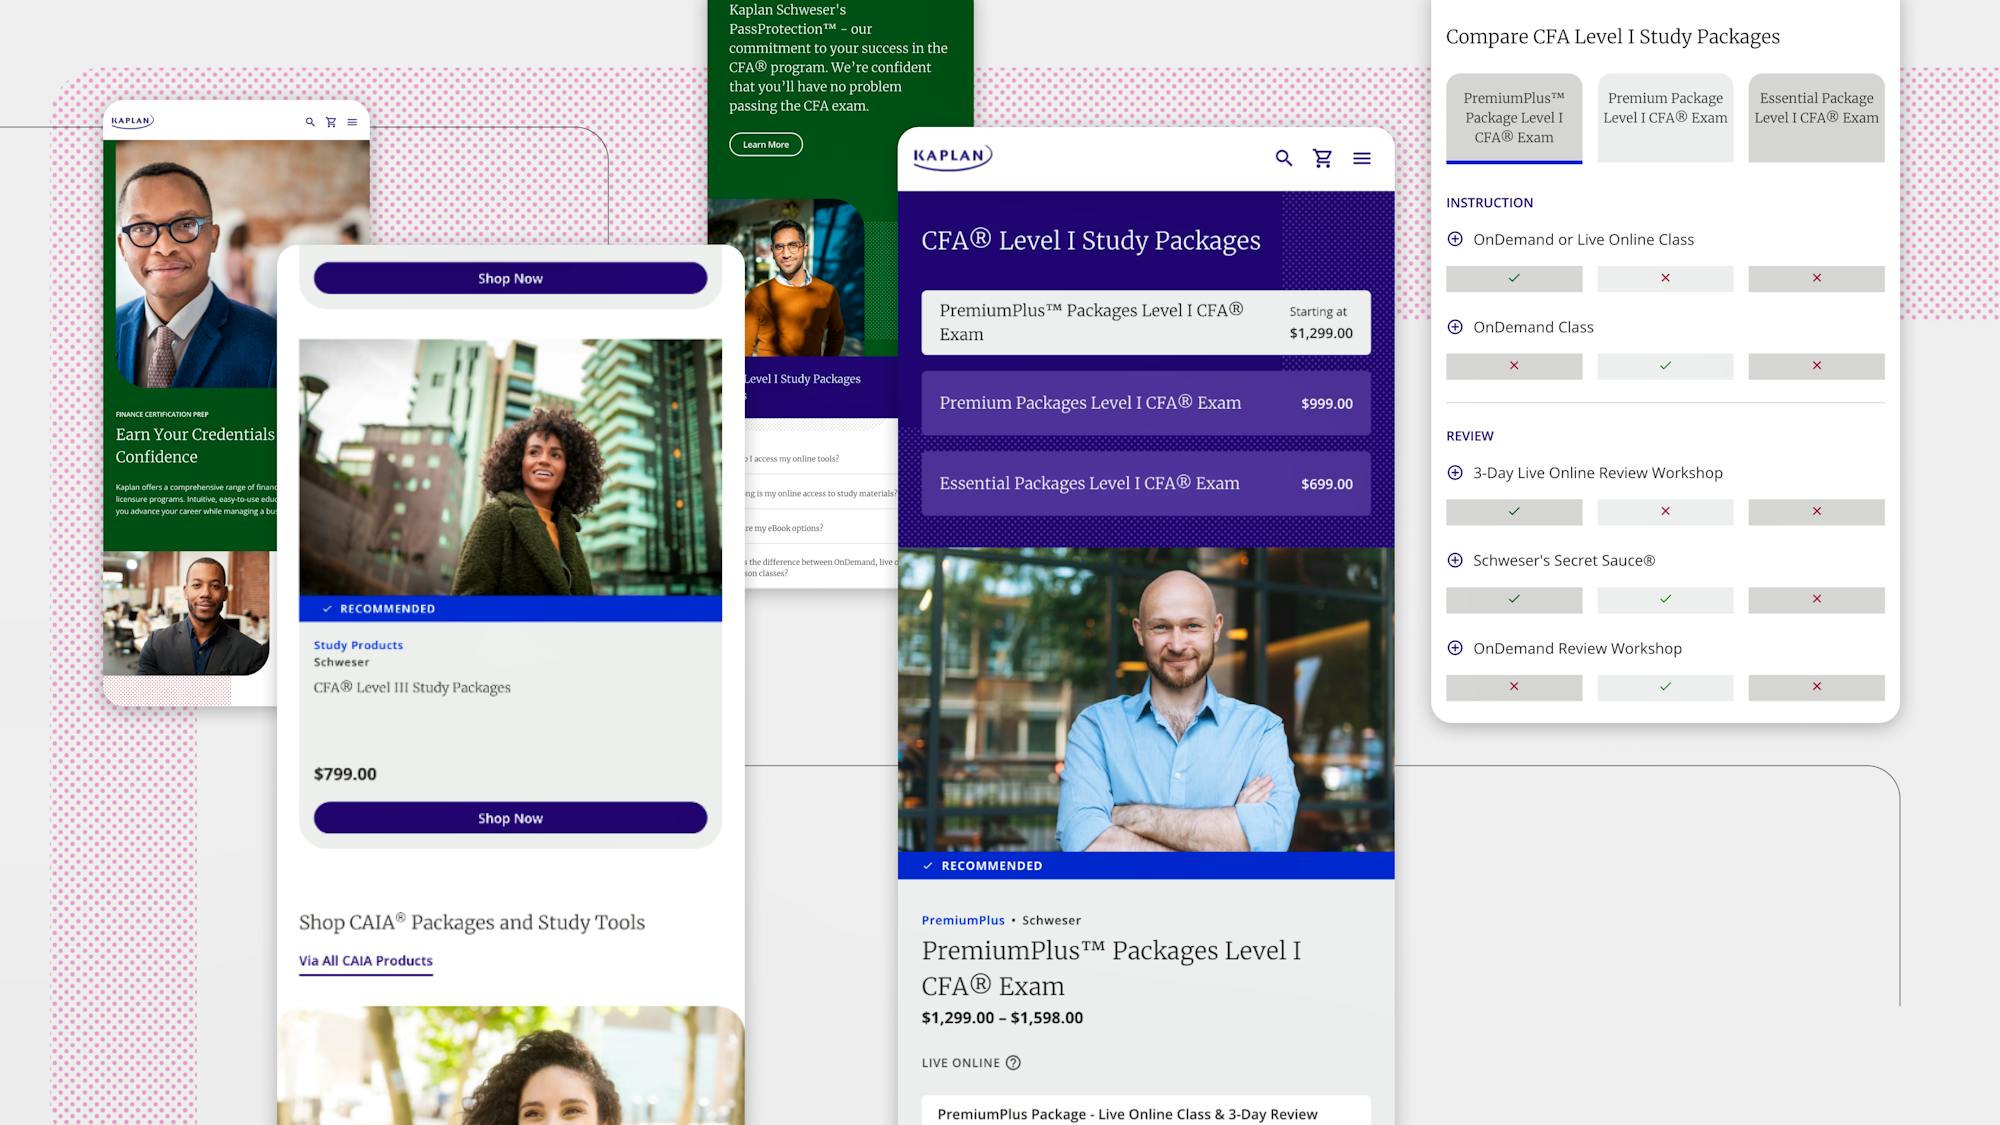The width and height of the screenshot is (2000, 1125).
Task: Open PremiumPlus Package Live Online Class option
Action: click(1146, 1111)
